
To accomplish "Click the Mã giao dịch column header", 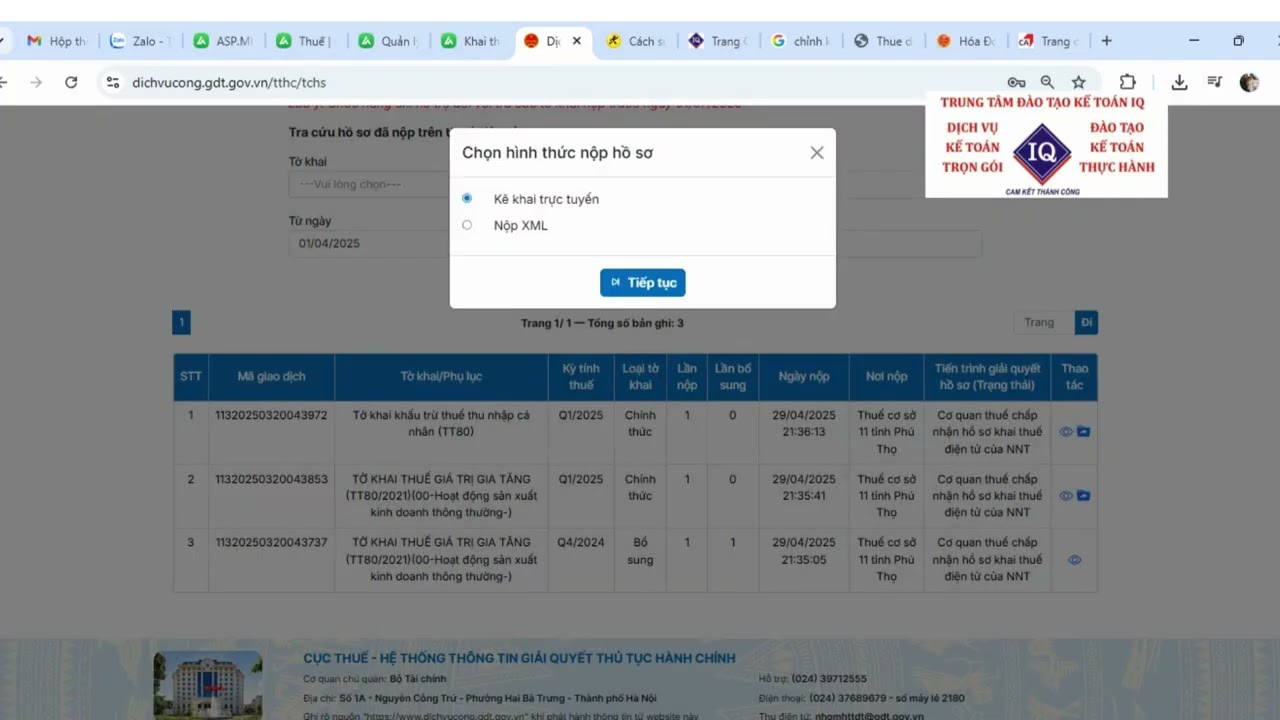I will [x=272, y=377].
